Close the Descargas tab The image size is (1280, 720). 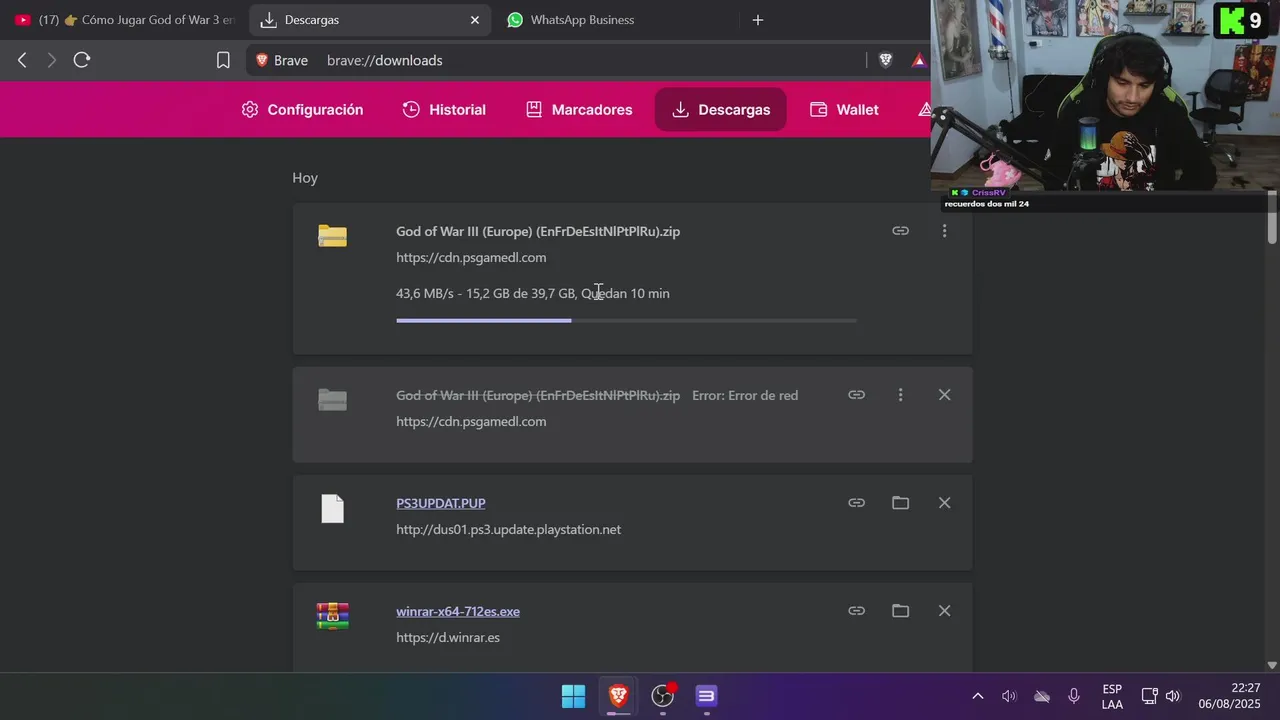475,20
